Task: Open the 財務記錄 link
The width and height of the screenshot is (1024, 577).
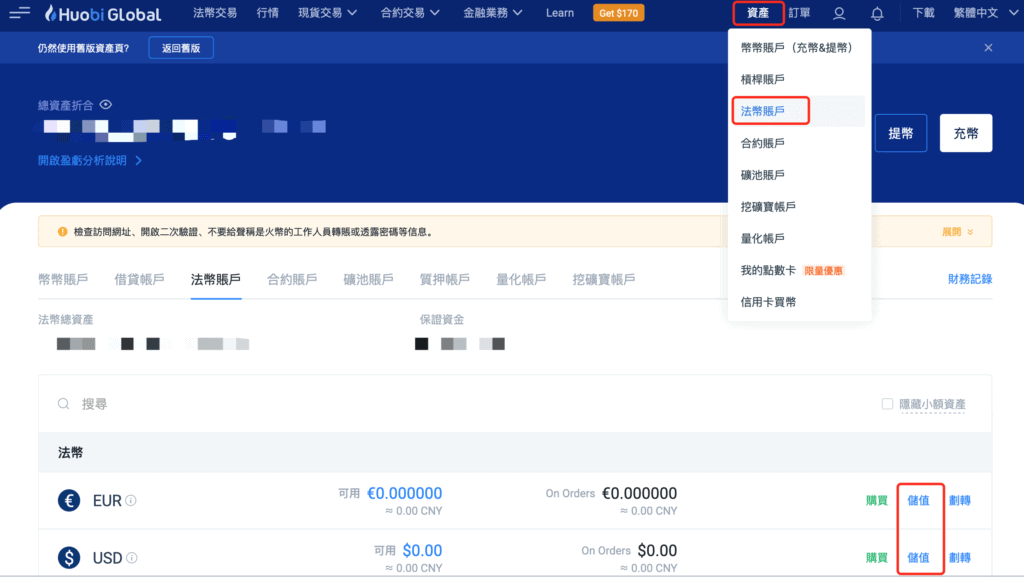Action: [x=970, y=279]
